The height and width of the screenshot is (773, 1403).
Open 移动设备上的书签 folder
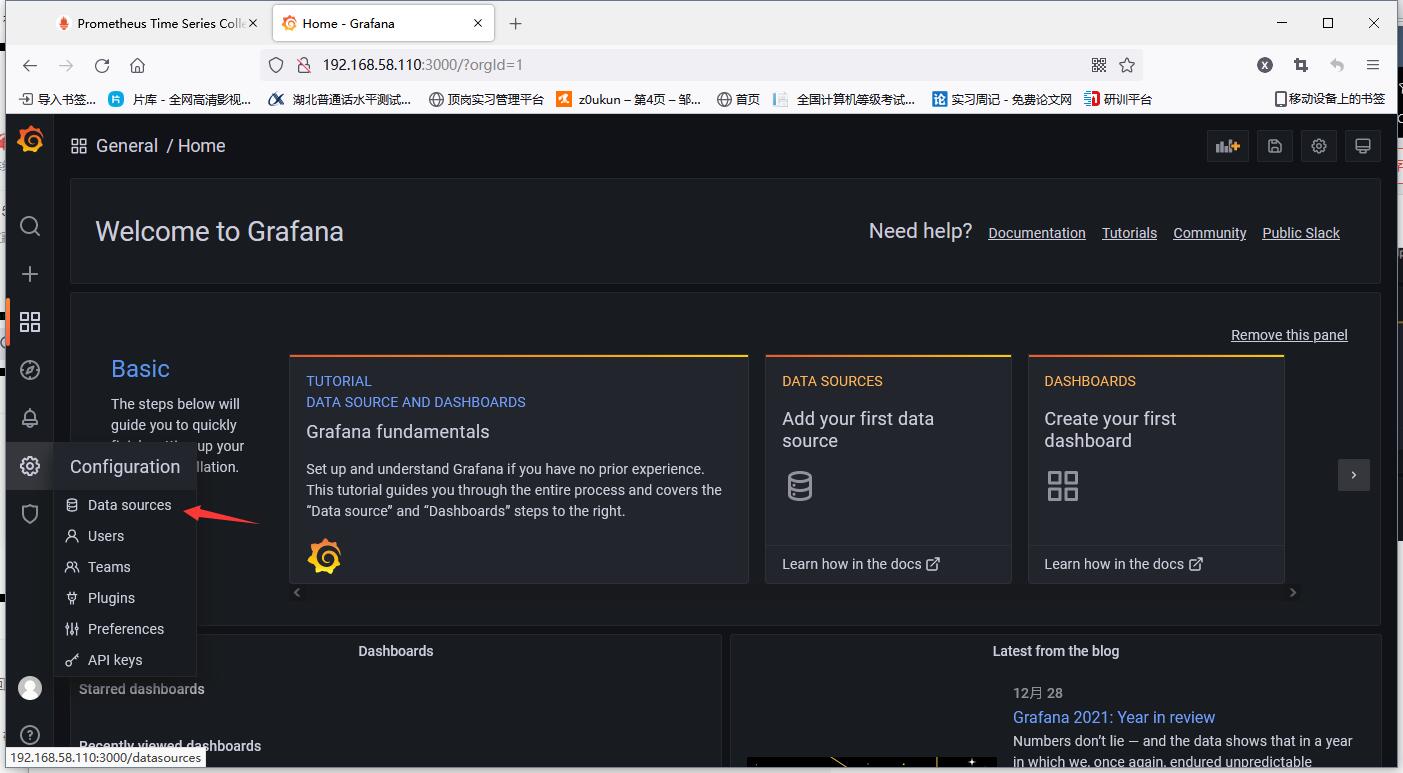(1330, 99)
